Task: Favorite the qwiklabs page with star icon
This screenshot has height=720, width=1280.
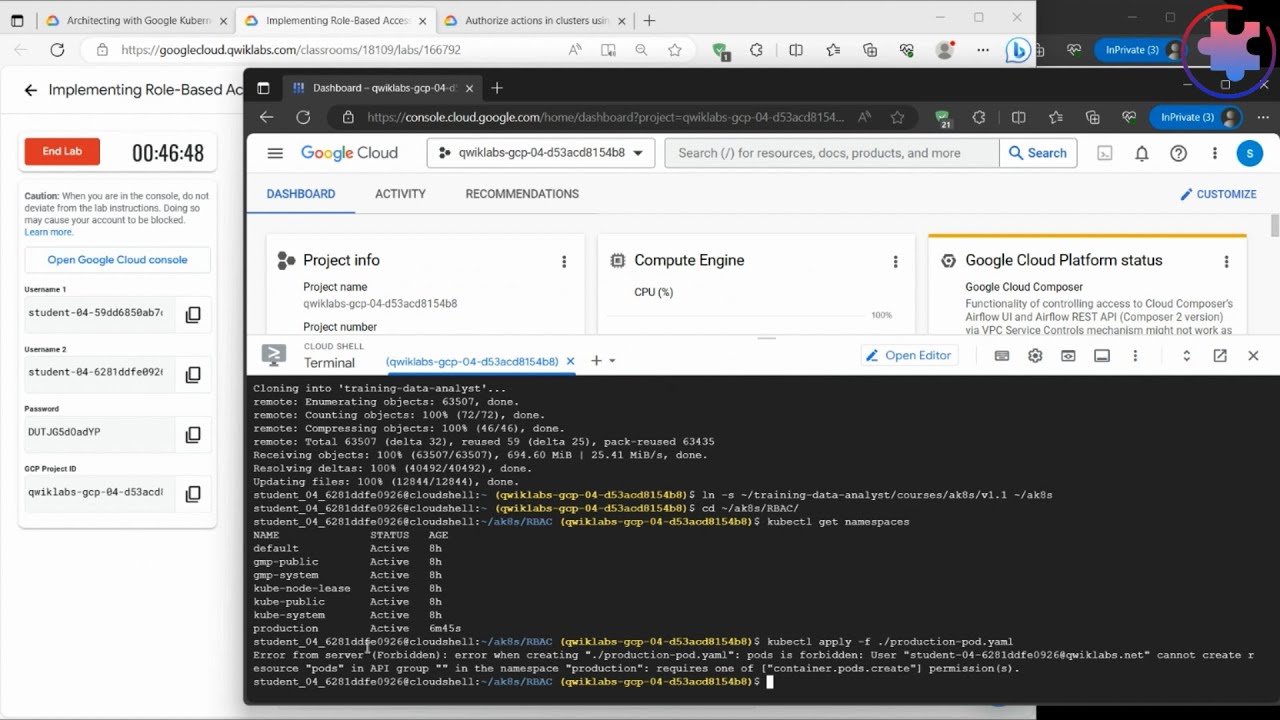Action: (675, 50)
